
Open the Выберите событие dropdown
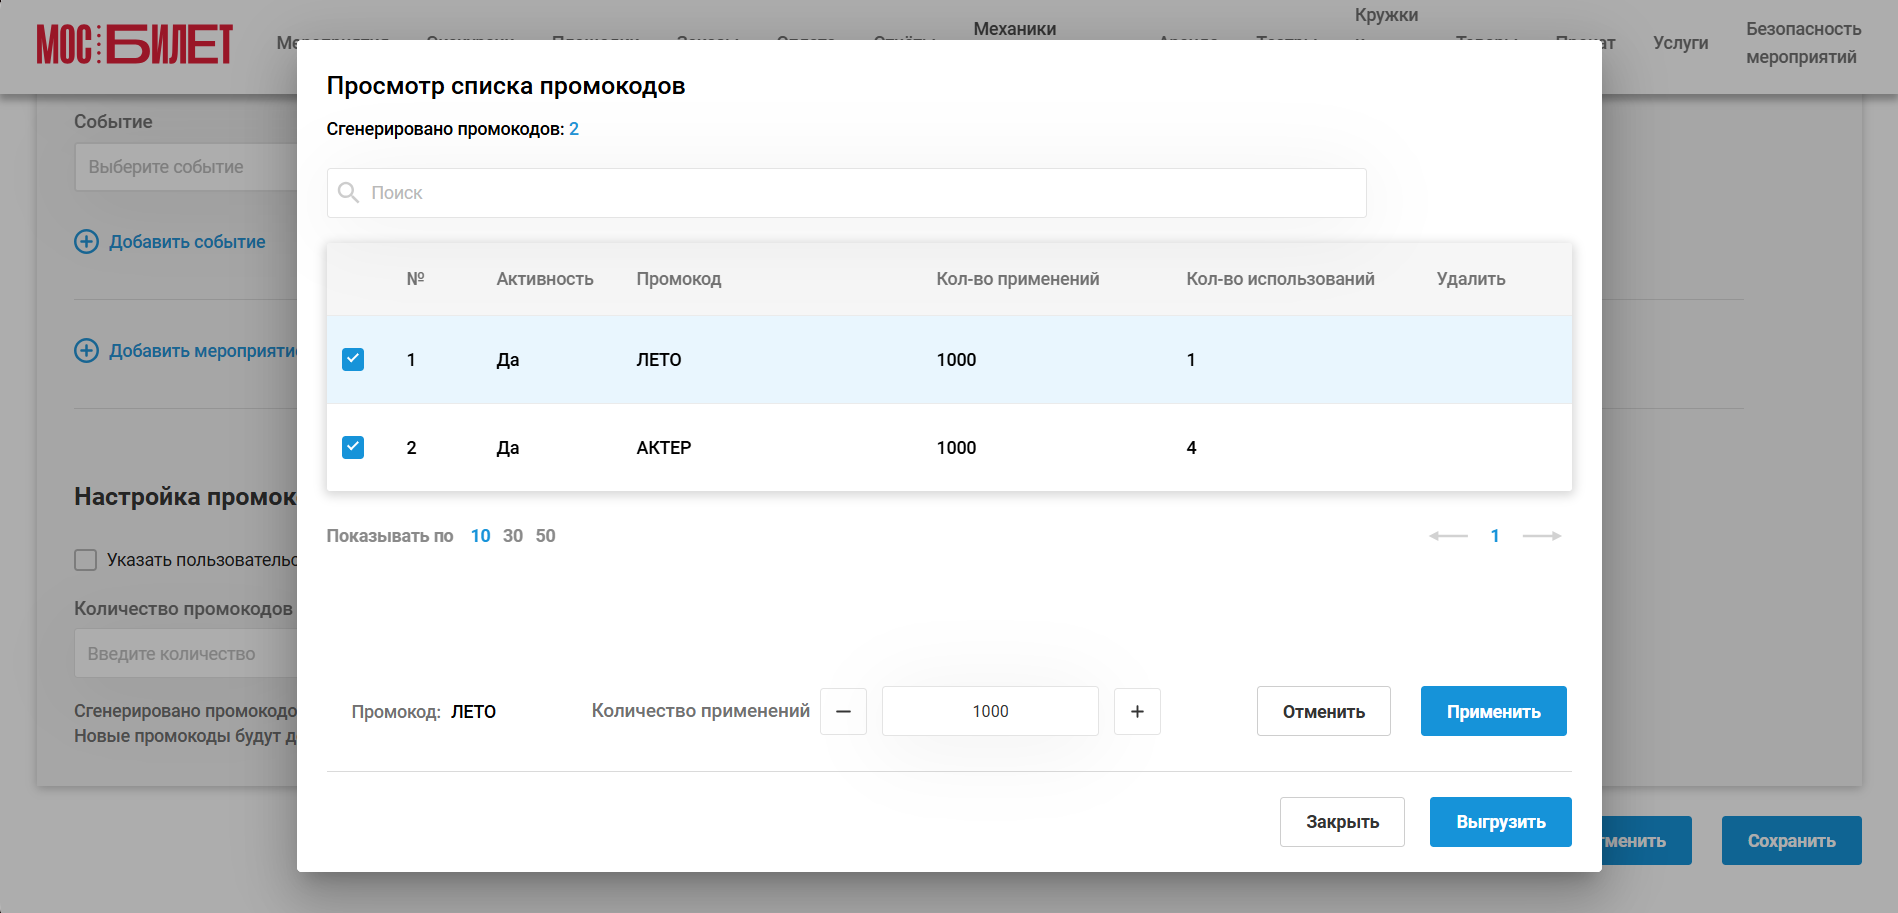pos(186,167)
